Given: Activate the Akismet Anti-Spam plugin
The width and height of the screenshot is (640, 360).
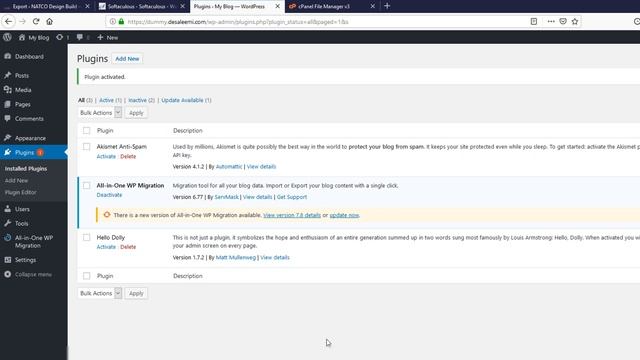Looking at the screenshot, I should pos(106,156).
